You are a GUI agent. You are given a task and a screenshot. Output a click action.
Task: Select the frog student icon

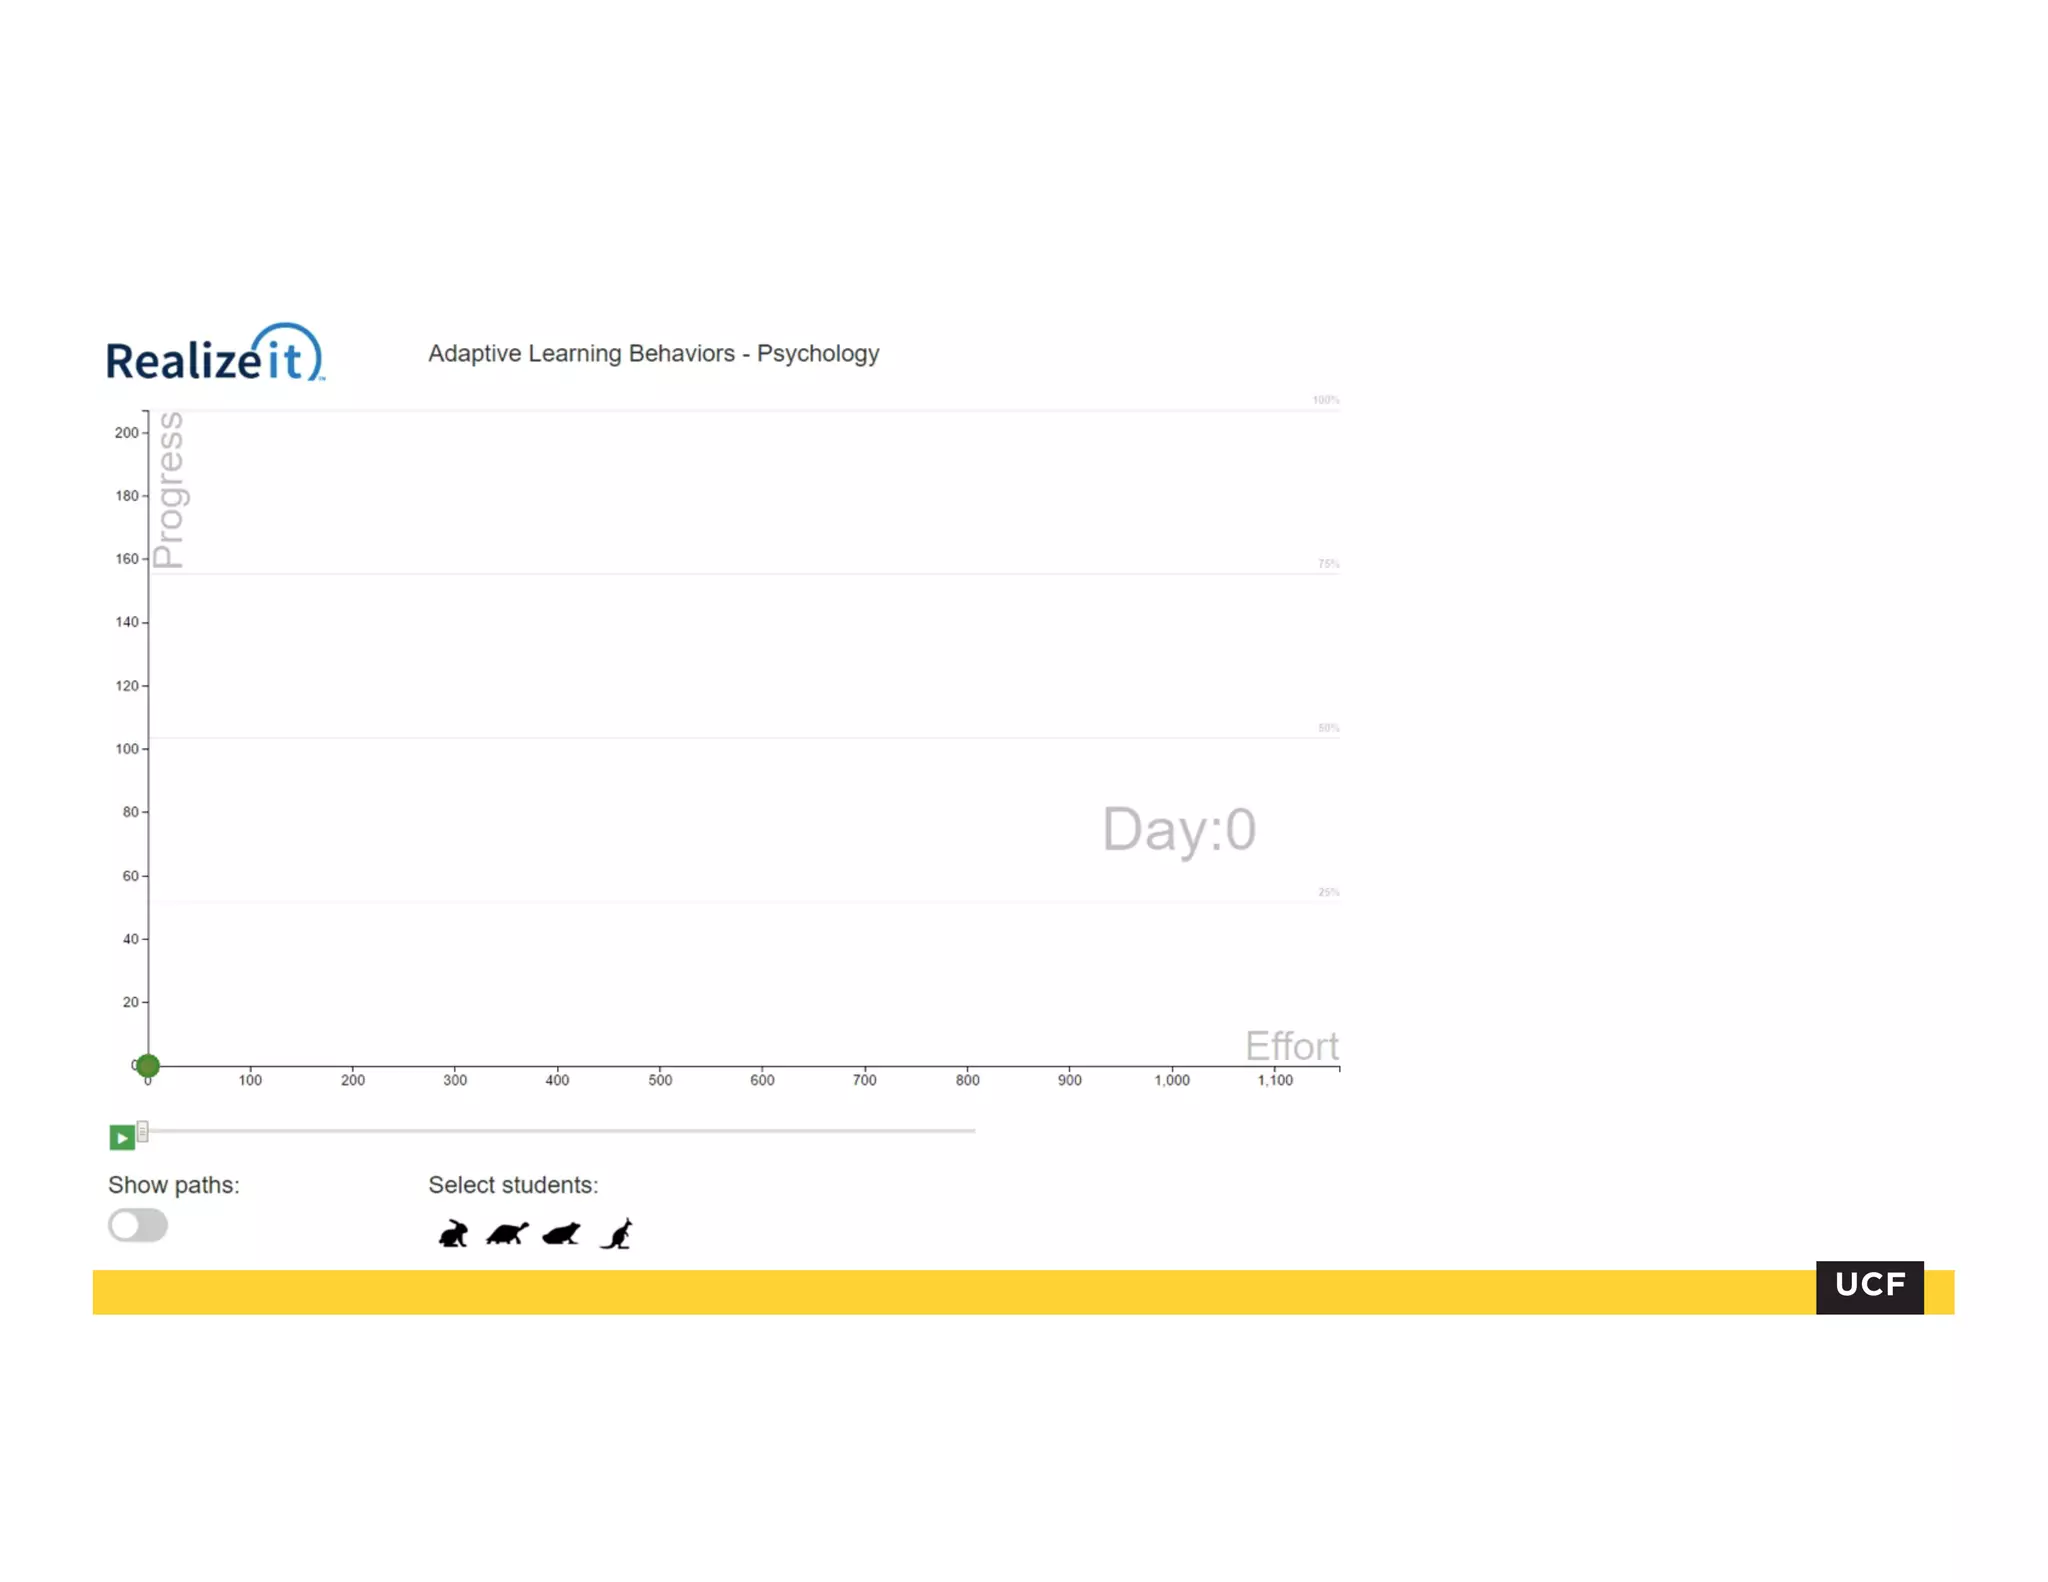(561, 1233)
